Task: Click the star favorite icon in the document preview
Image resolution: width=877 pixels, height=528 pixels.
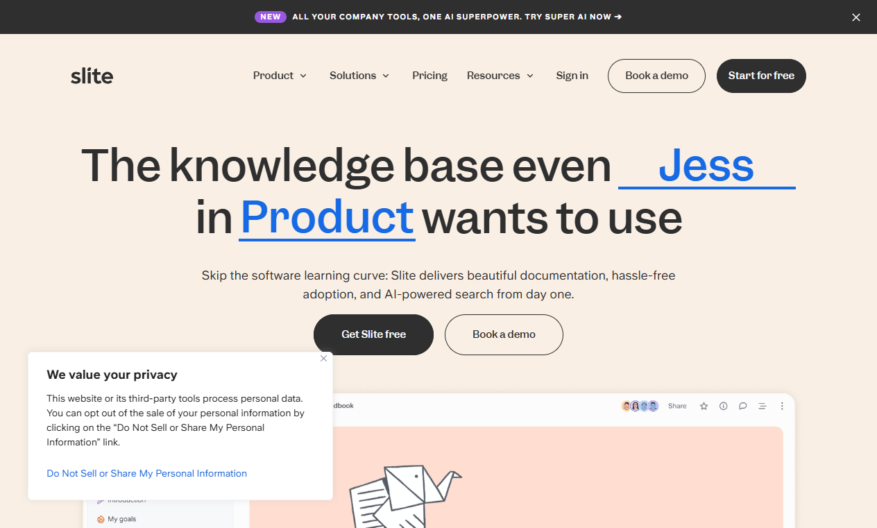Action: (704, 406)
